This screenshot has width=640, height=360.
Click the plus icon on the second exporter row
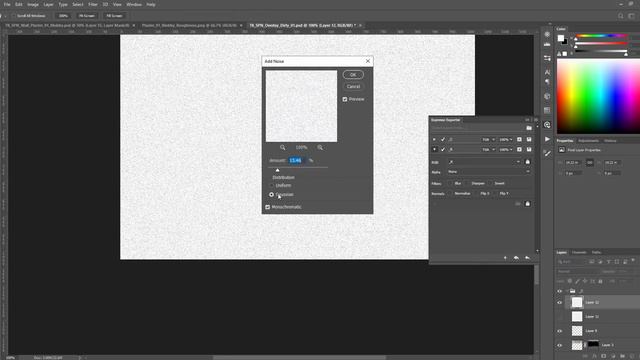519,149
